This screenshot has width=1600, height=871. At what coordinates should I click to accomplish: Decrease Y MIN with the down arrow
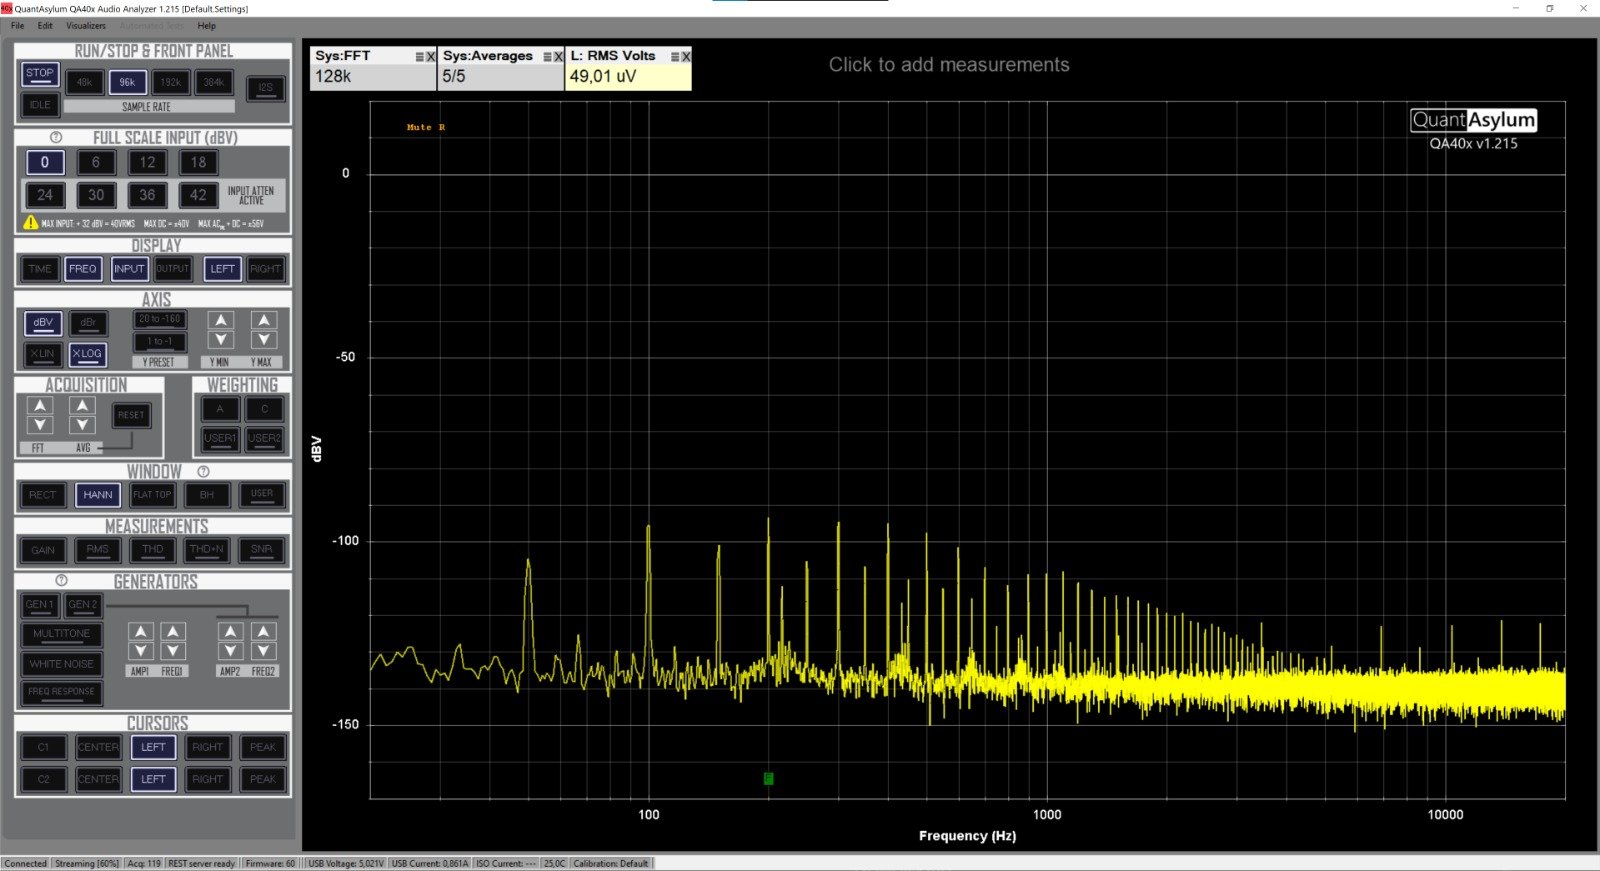[221, 341]
